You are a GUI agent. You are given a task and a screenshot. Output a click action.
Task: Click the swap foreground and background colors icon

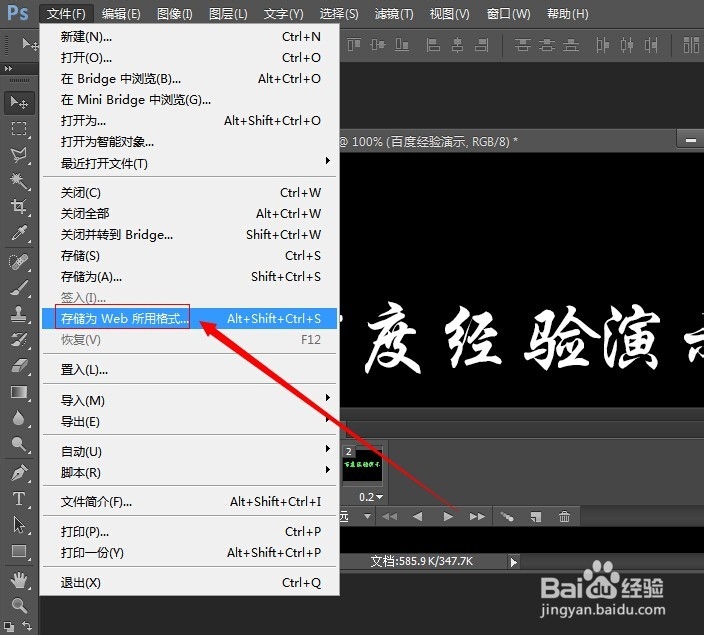pos(27,626)
